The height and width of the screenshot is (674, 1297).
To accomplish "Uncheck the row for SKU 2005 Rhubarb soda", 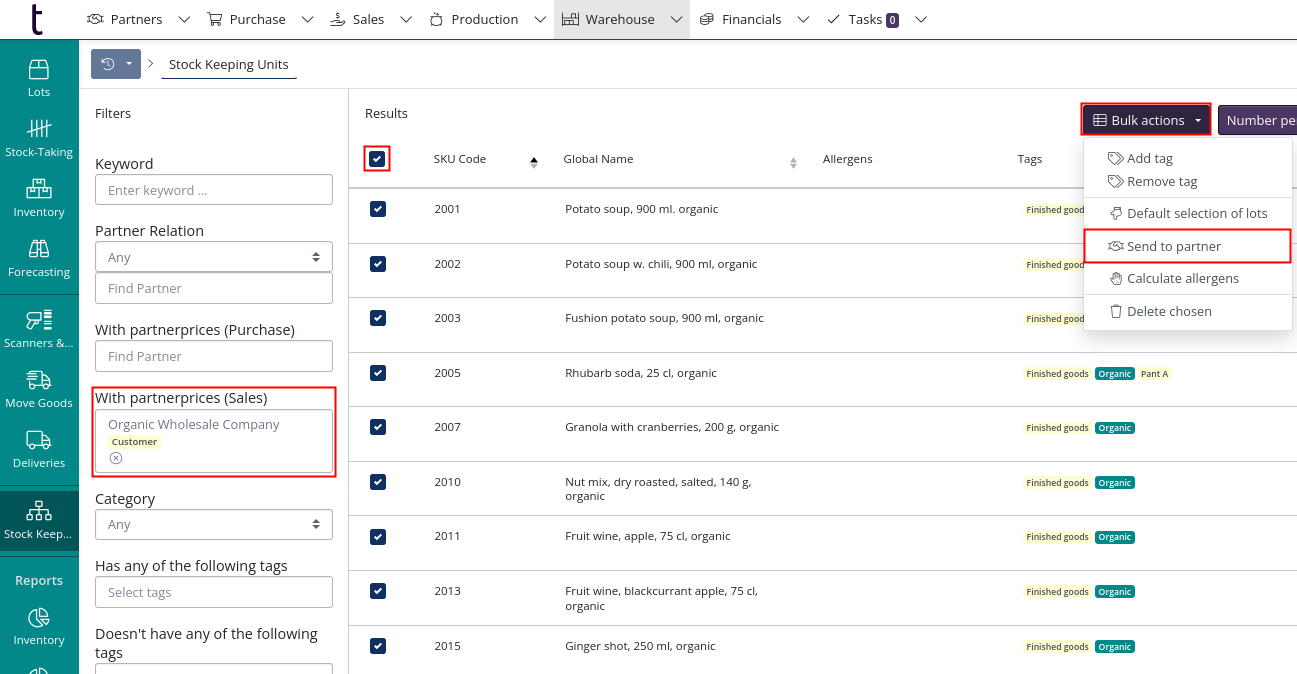I will pyautogui.click(x=378, y=372).
